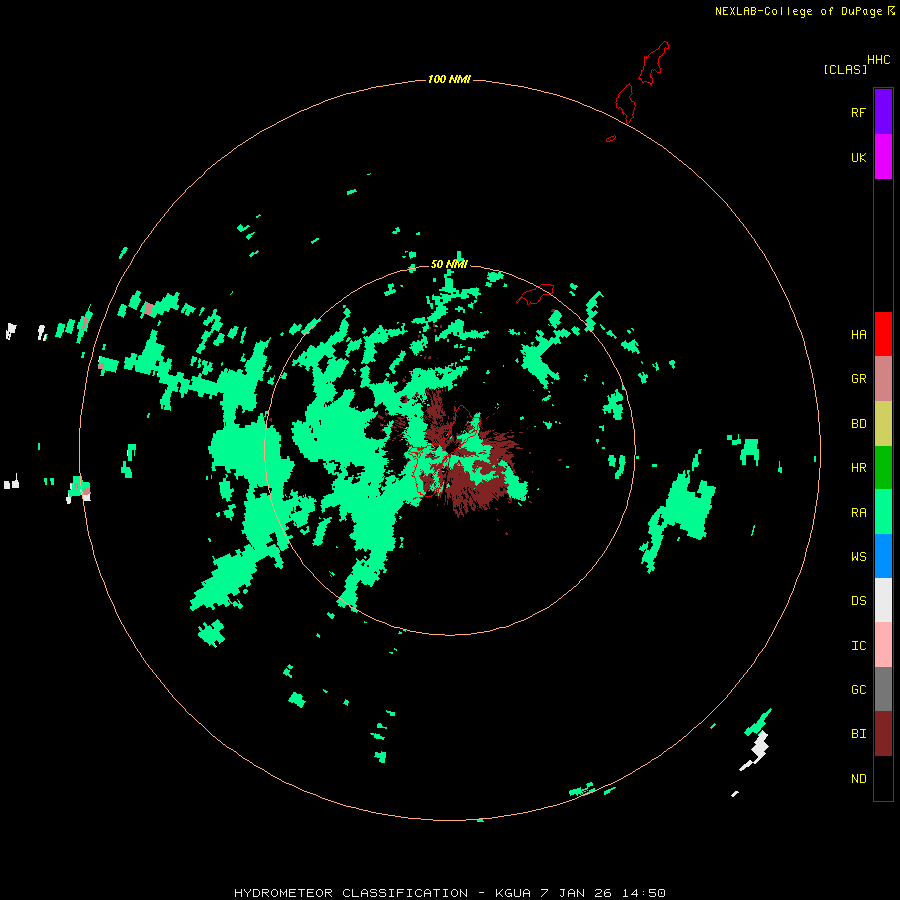
Task: Click the ND black legend swatch
Action: (x=883, y=778)
